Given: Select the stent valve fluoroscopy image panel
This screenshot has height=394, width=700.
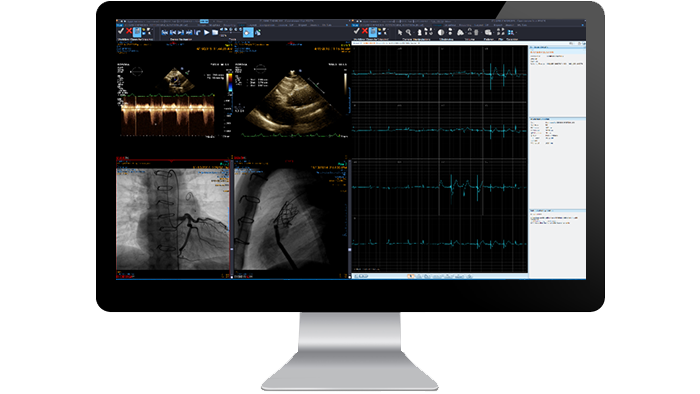Looking at the screenshot, I should tap(291, 218).
